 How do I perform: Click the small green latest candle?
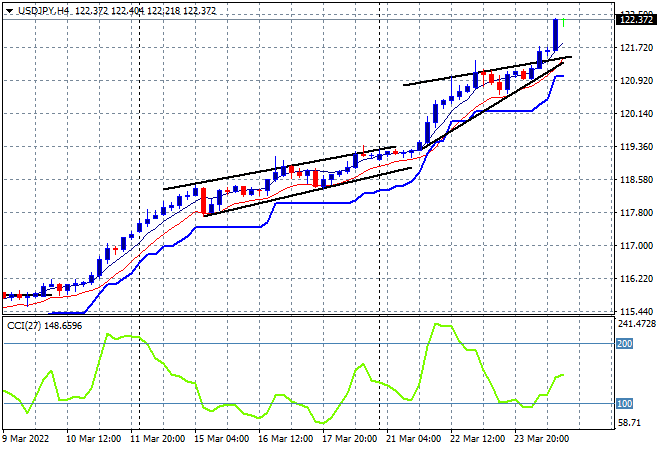coord(564,22)
